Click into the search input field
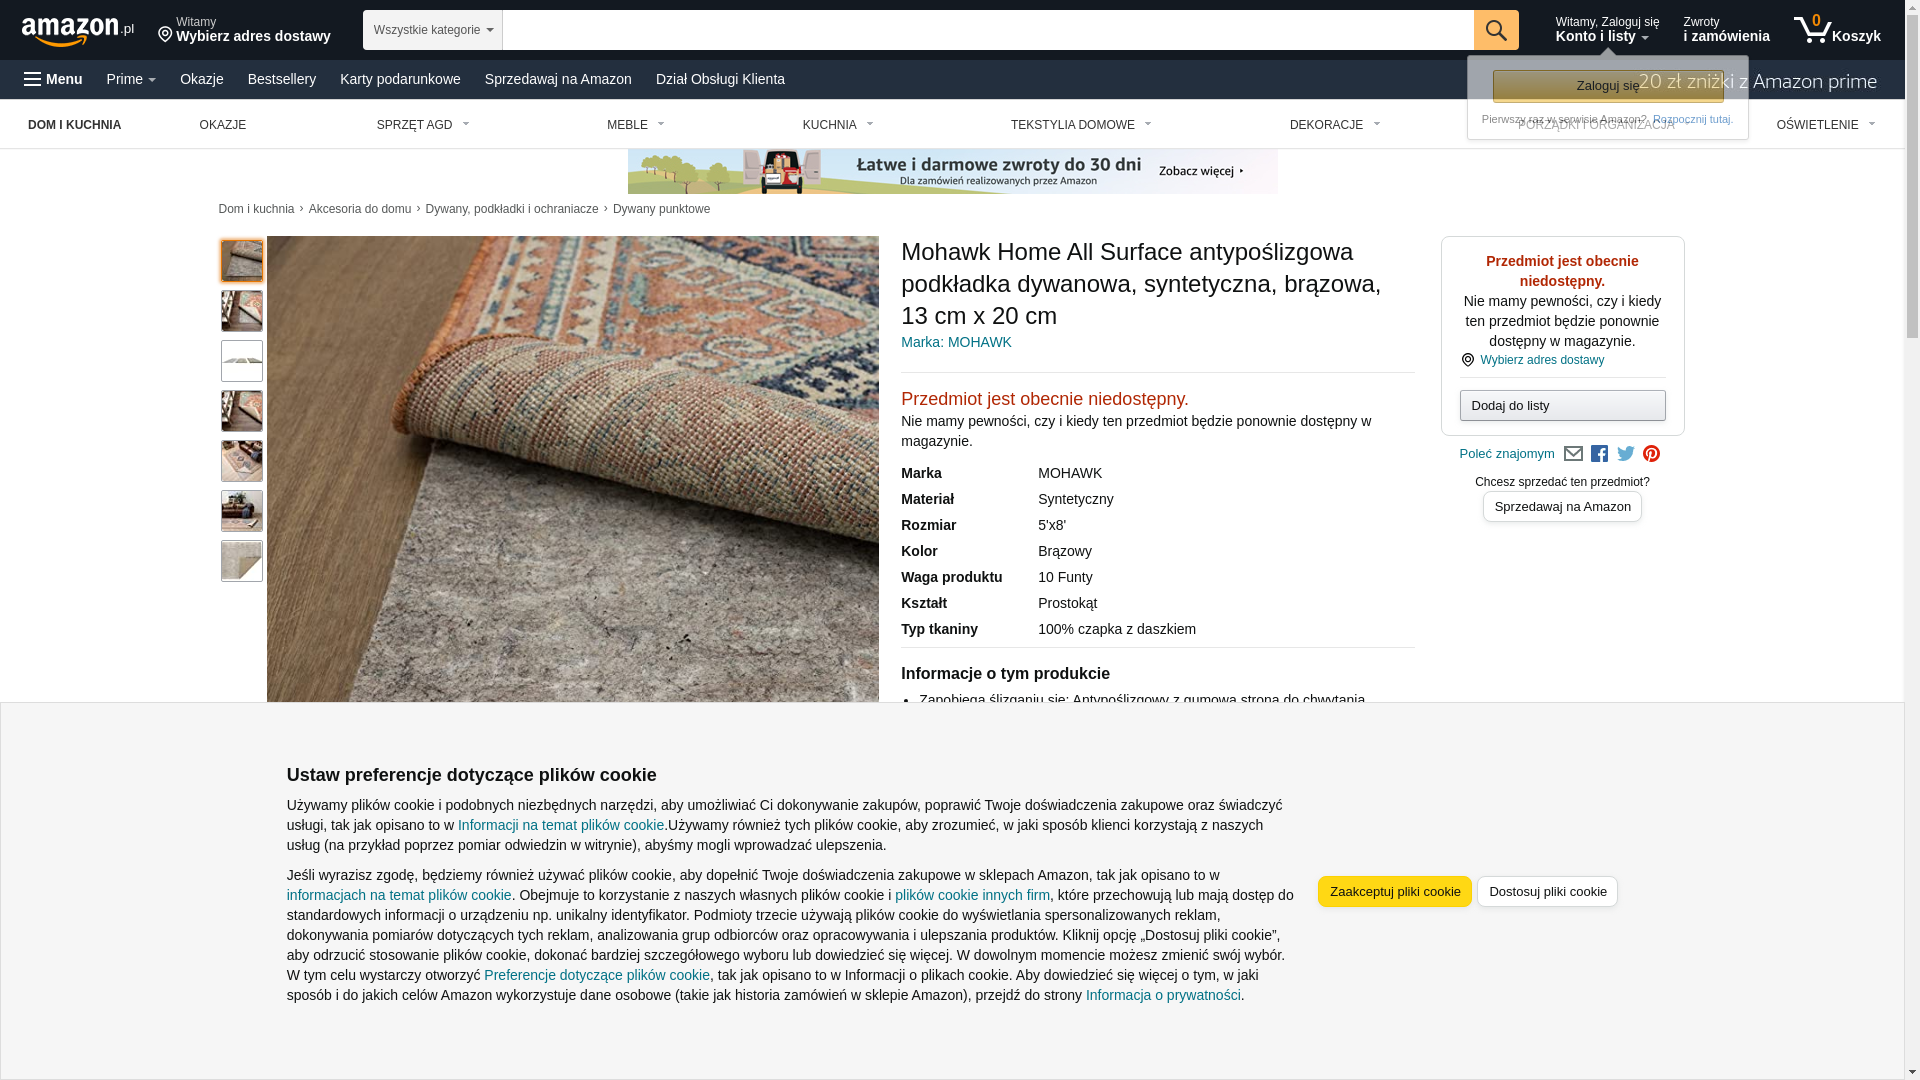Viewport: 1920px width, 1080px height. pos(988,30)
